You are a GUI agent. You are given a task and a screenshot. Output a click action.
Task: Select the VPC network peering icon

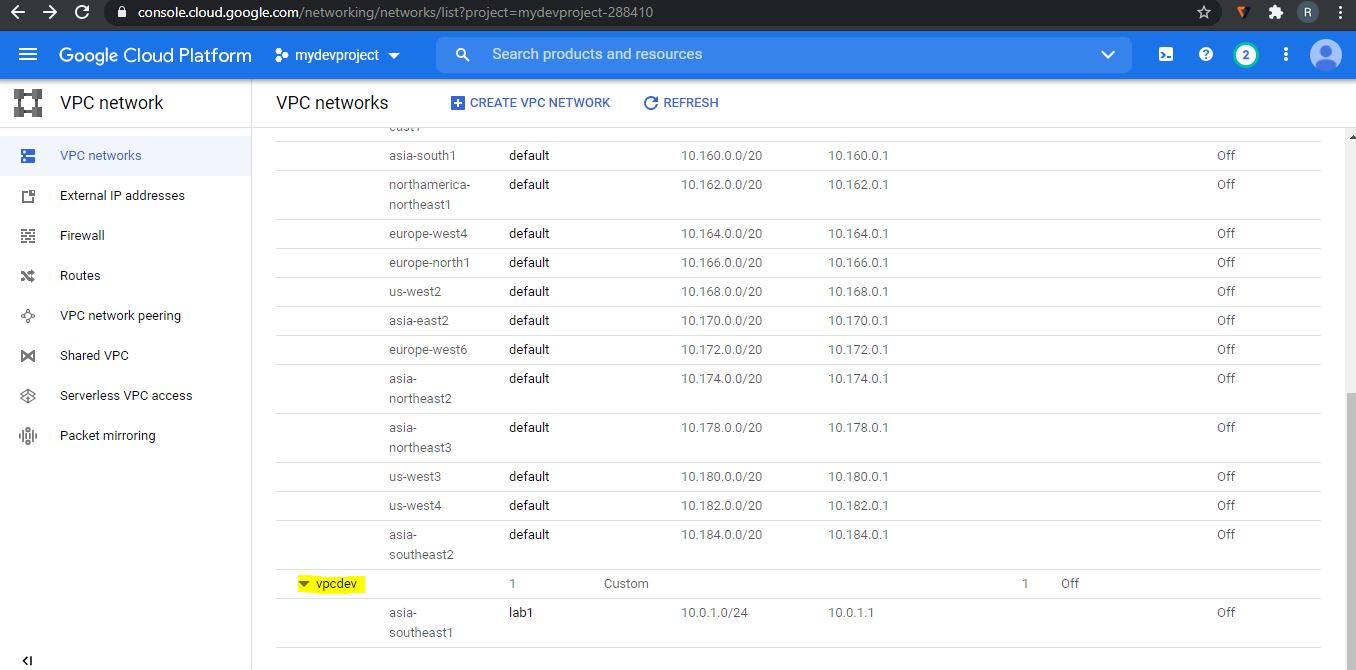click(x=28, y=315)
